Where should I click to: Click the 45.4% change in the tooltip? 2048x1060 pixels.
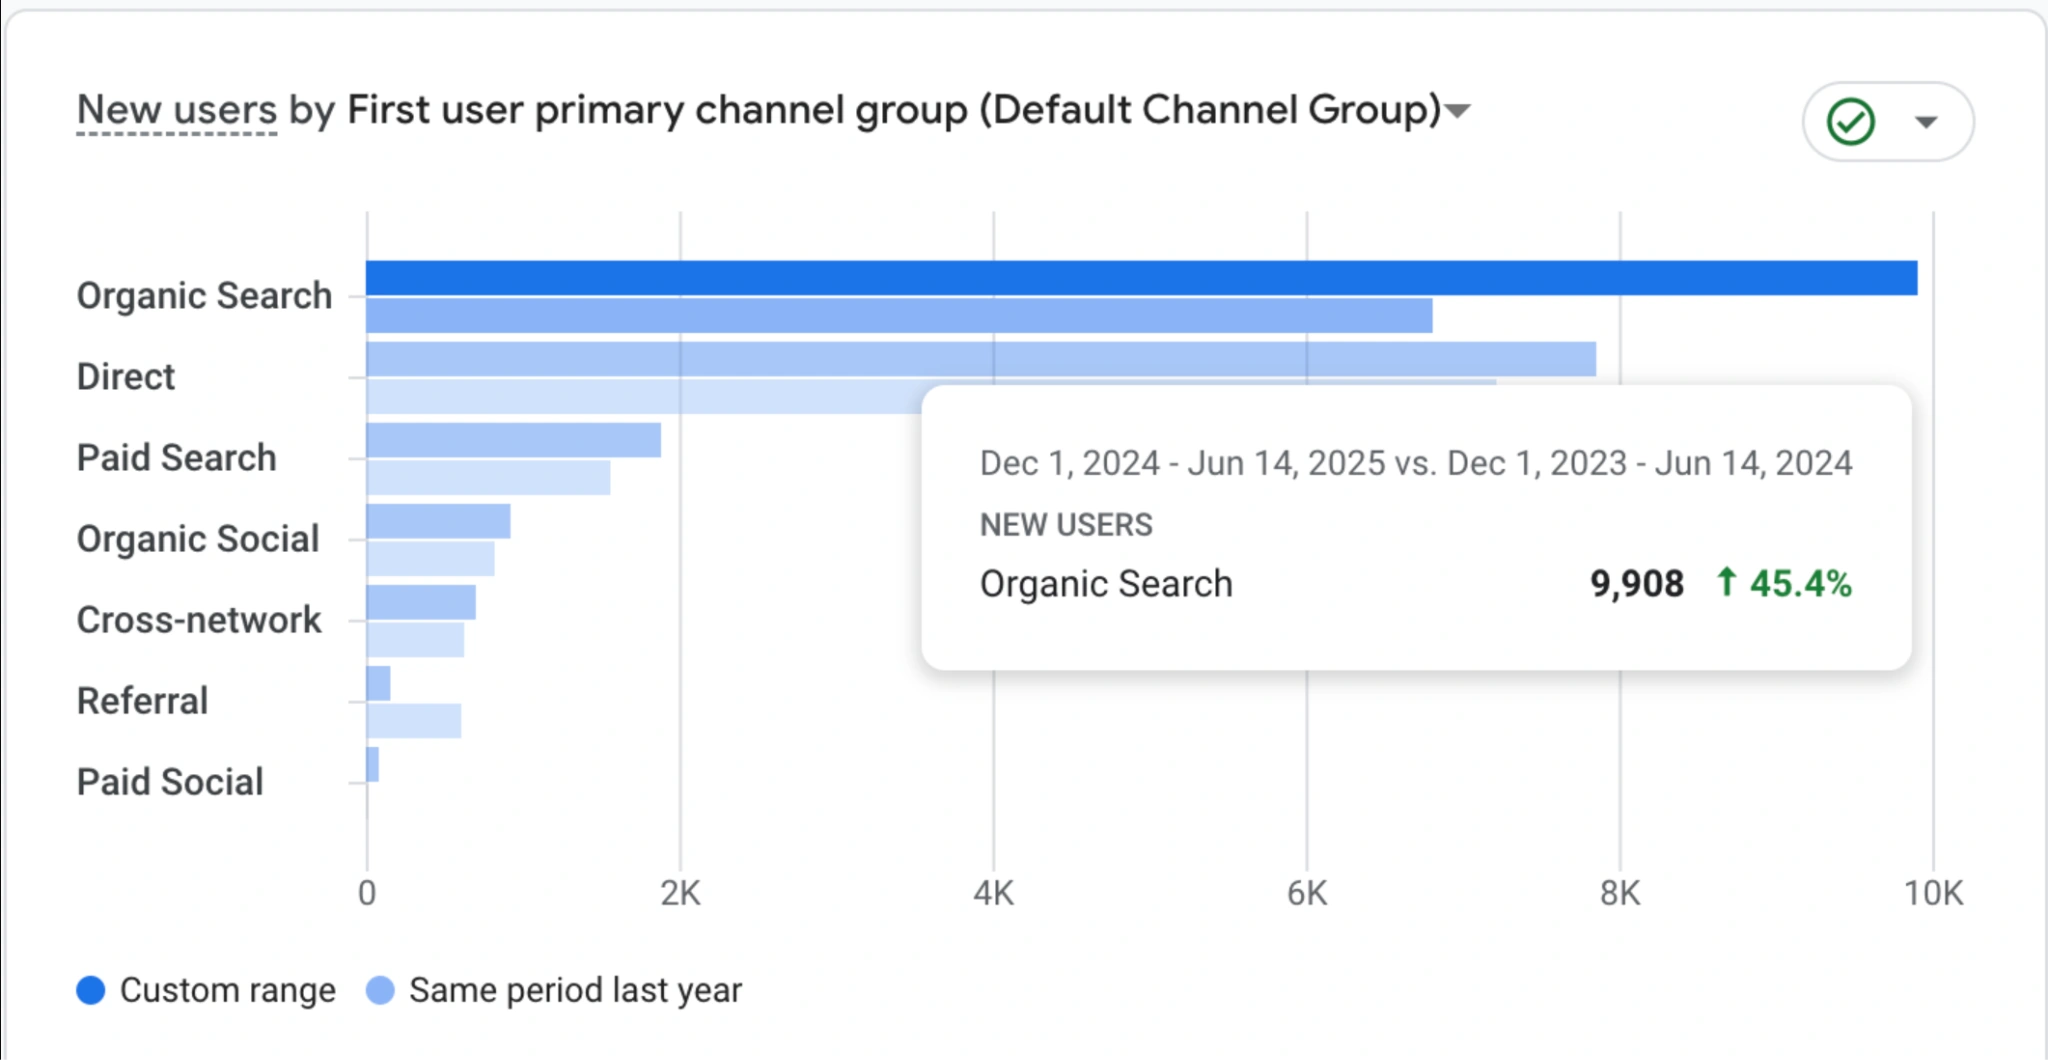[1801, 583]
